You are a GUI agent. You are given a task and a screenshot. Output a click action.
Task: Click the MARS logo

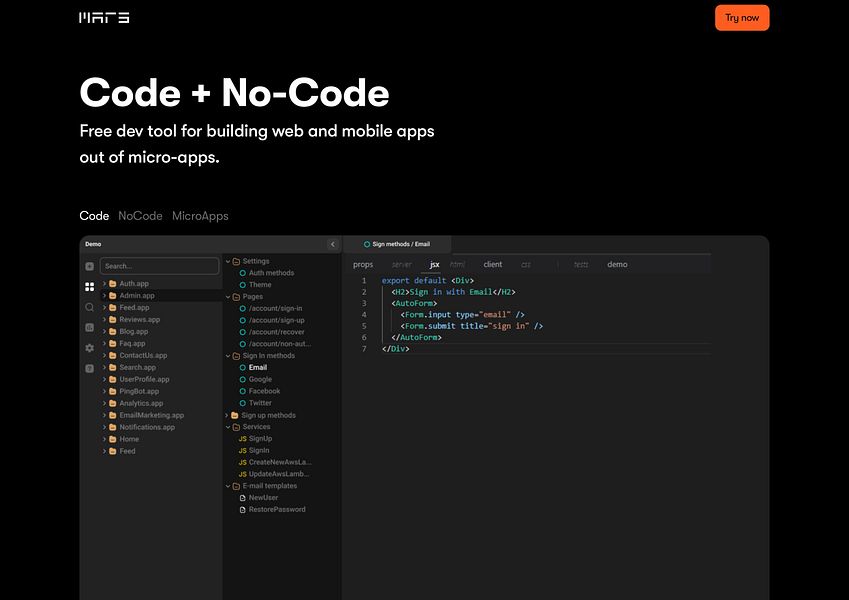tap(104, 17)
